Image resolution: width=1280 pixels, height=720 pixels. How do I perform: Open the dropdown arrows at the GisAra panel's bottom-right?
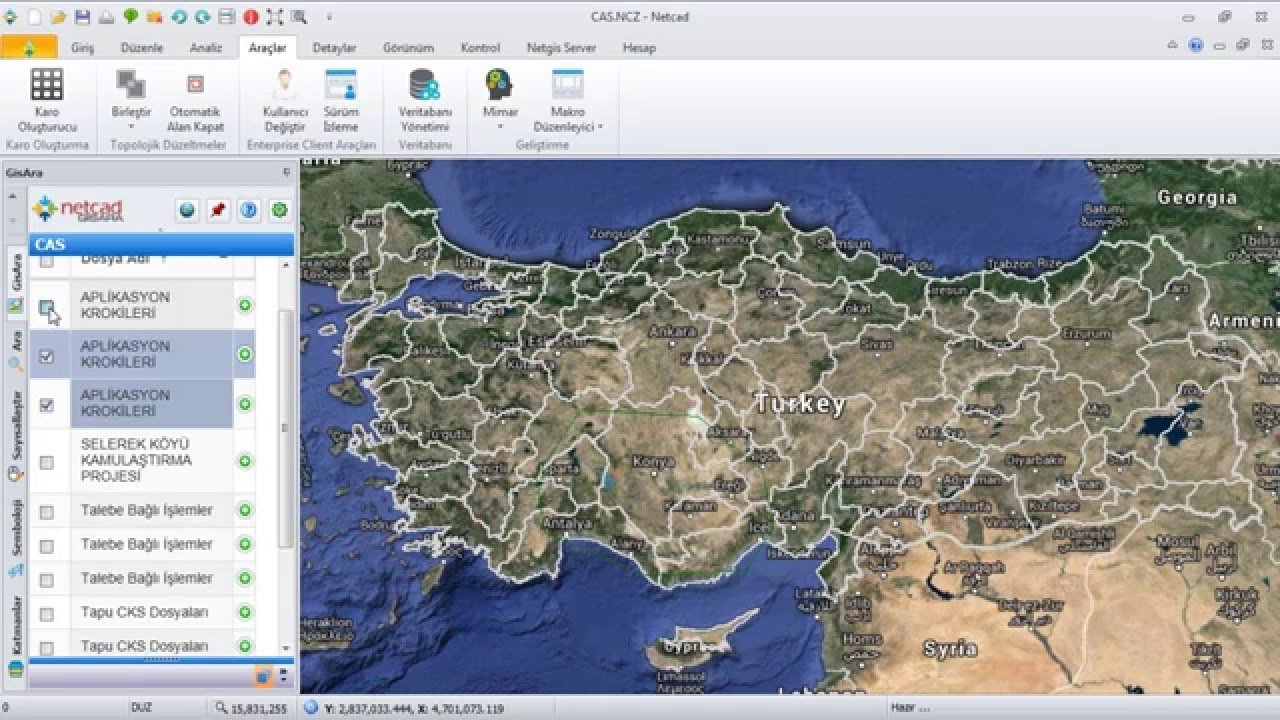click(x=283, y=676)
